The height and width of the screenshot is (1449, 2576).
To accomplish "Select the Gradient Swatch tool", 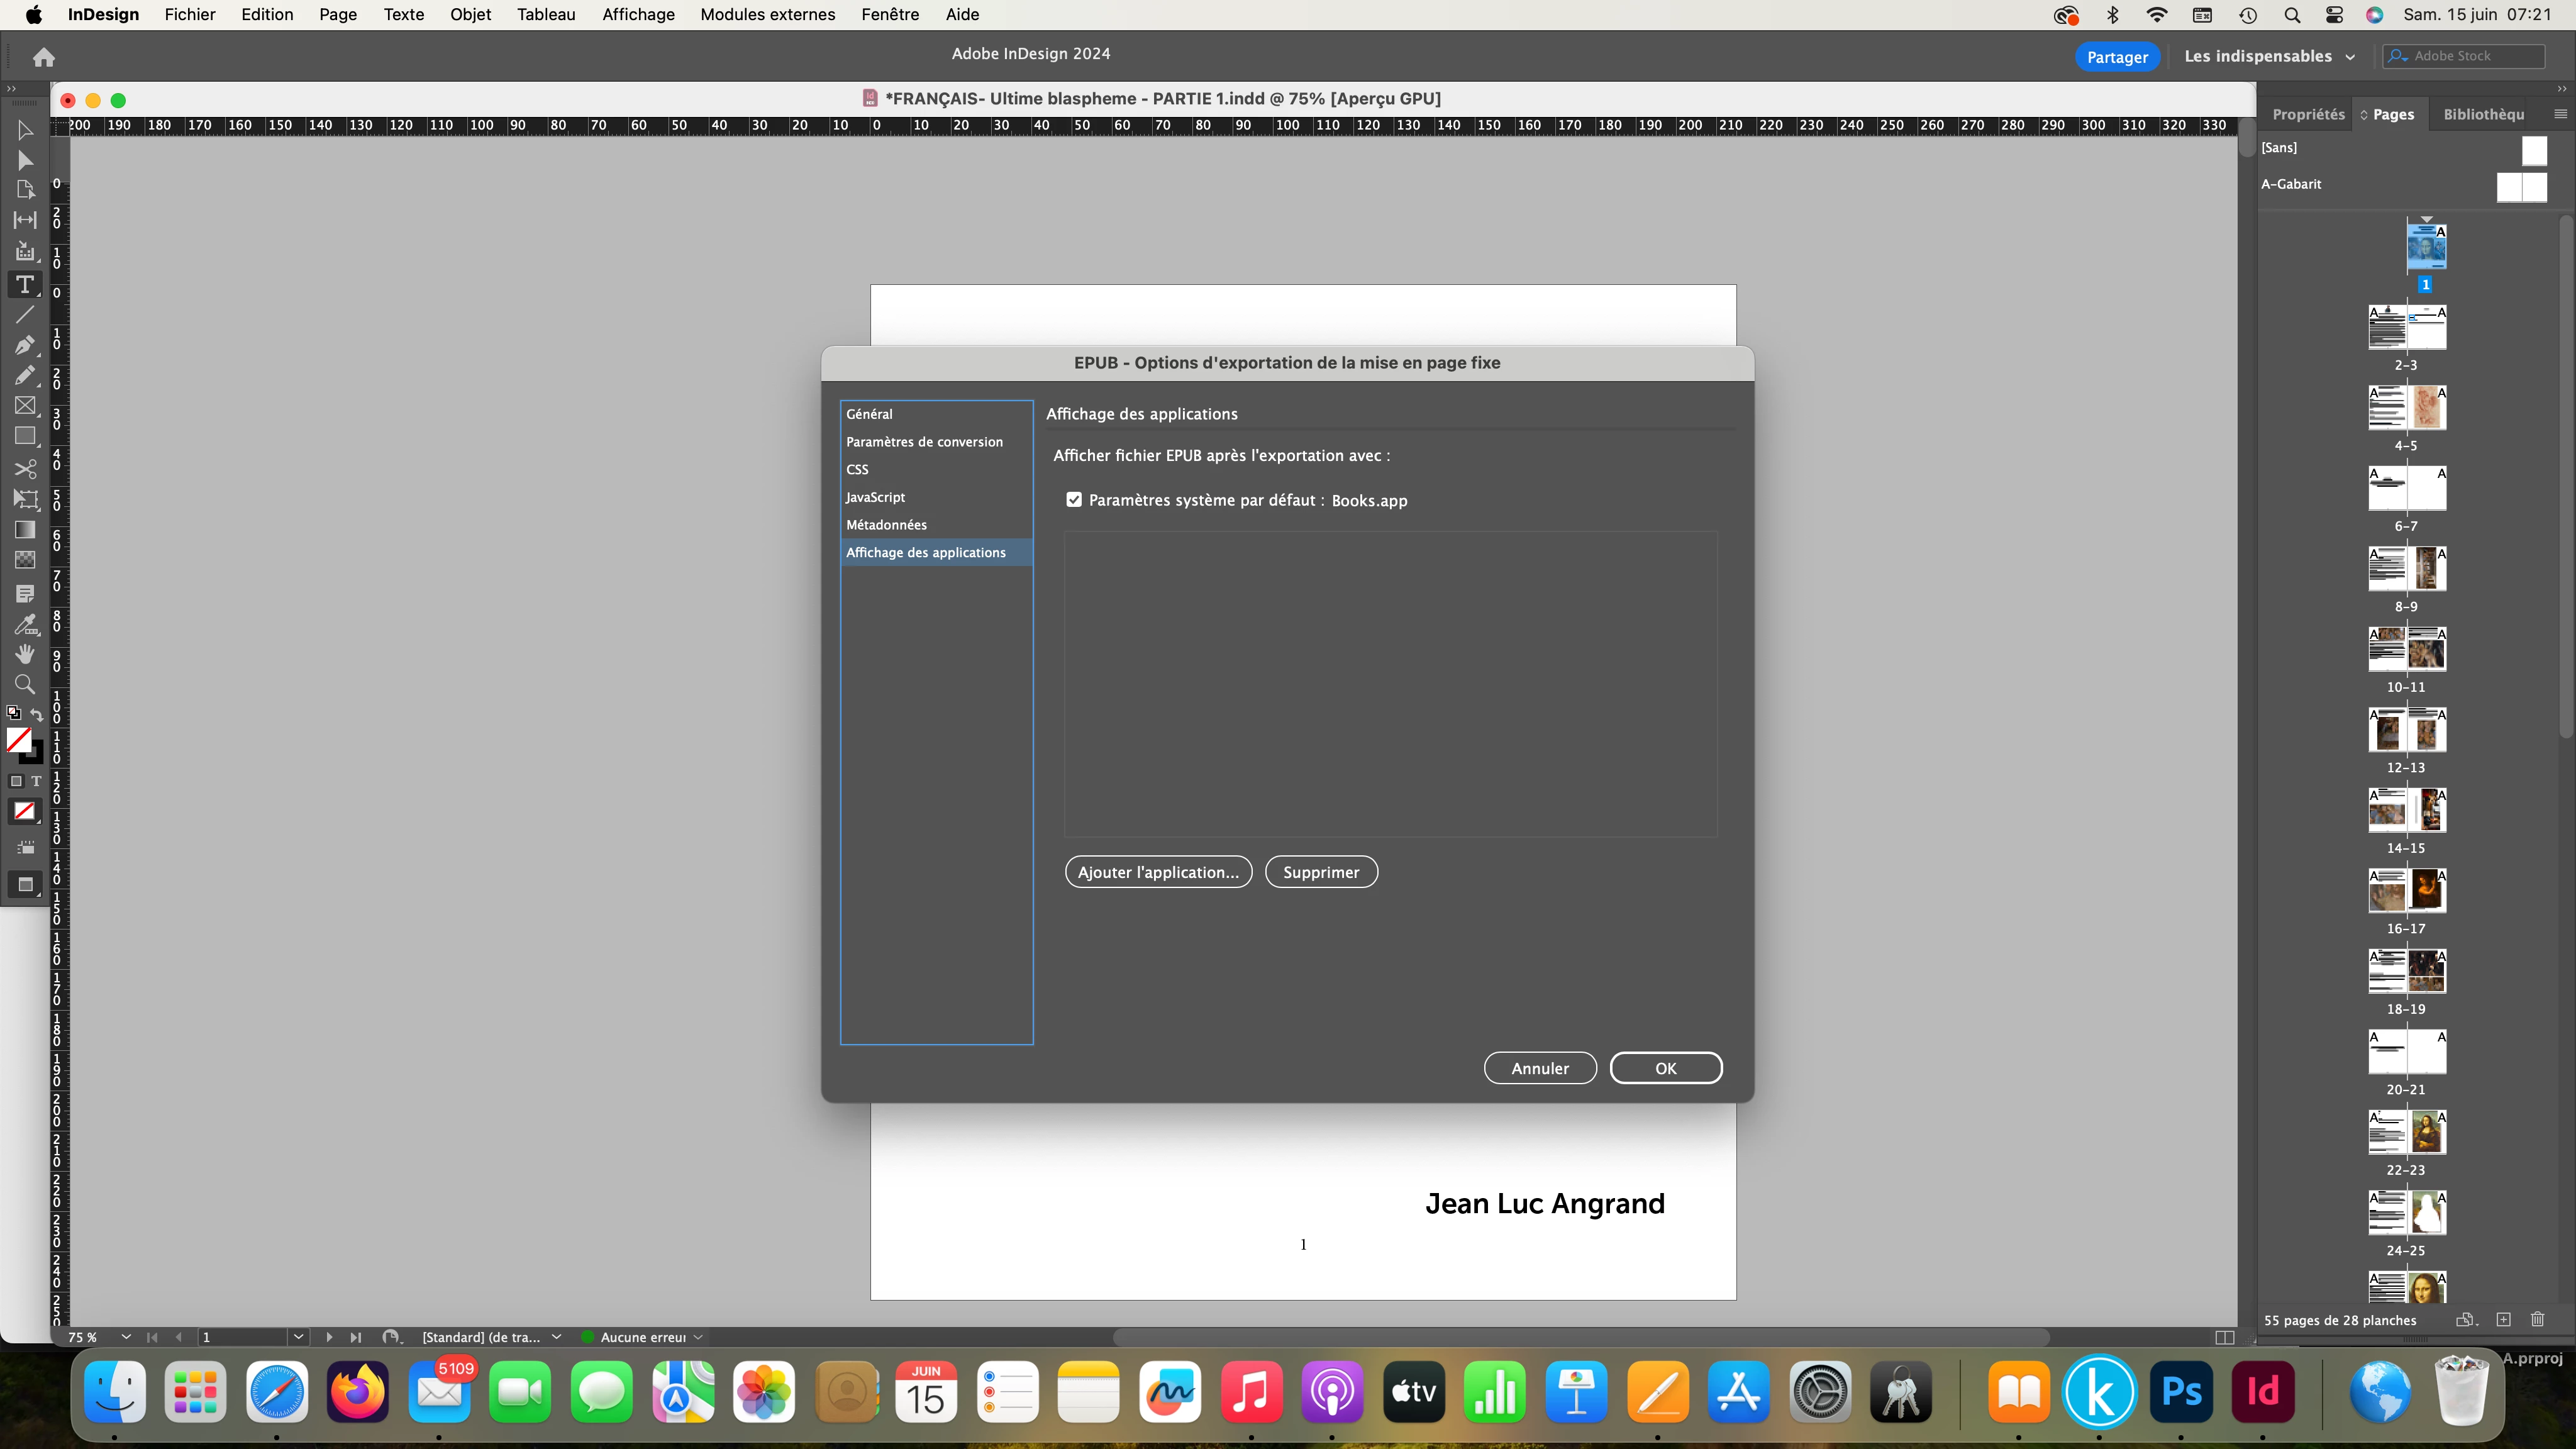I will tap(24, 530).
